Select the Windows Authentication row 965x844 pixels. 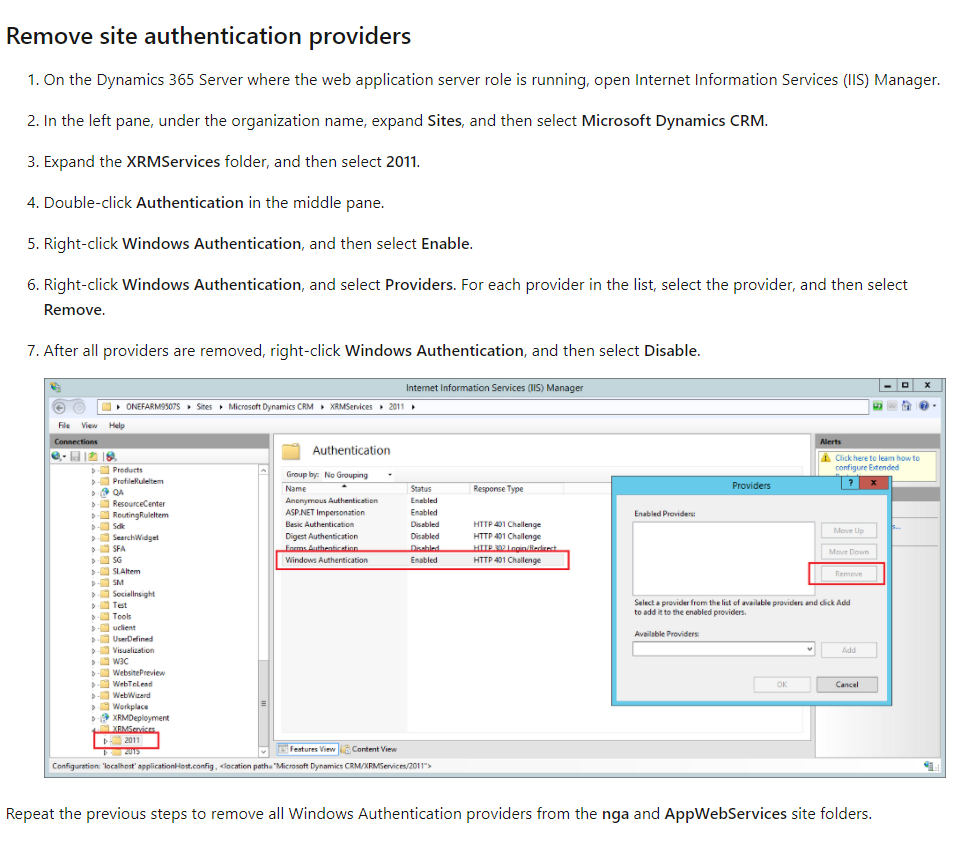click(x=423, y=560)
